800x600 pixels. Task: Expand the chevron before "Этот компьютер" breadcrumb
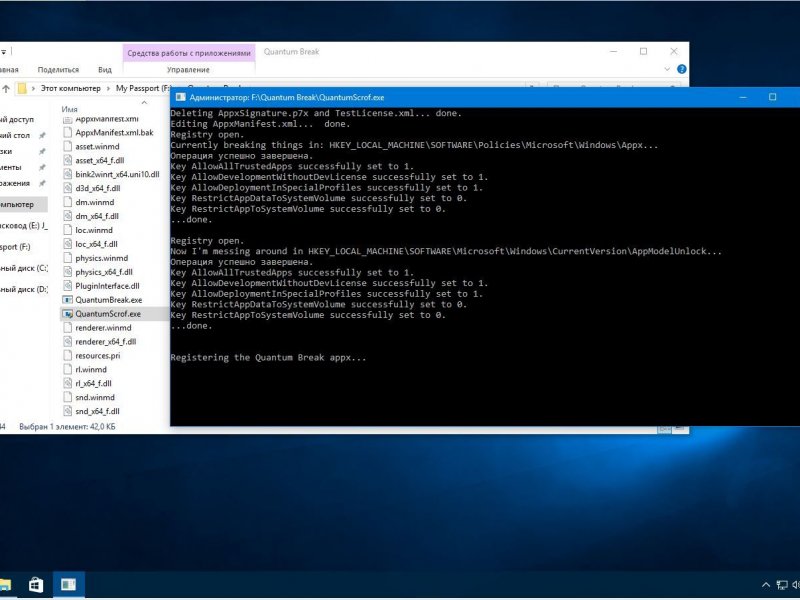click(33, 88)
